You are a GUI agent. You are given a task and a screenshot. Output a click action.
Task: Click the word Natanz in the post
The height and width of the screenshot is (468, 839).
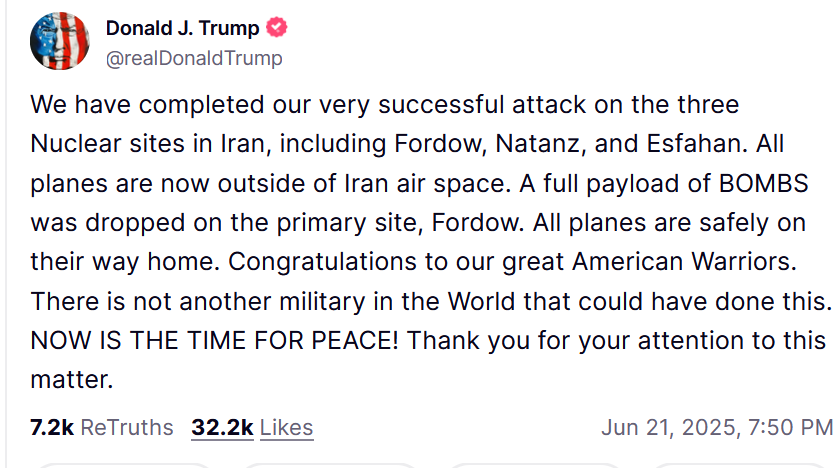(x=540, y=144)
